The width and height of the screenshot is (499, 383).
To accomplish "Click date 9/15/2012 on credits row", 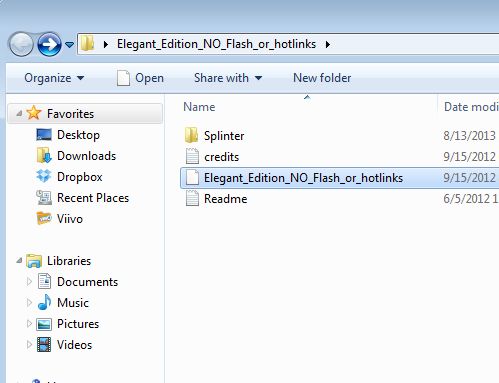I will [x=469, y=157].
